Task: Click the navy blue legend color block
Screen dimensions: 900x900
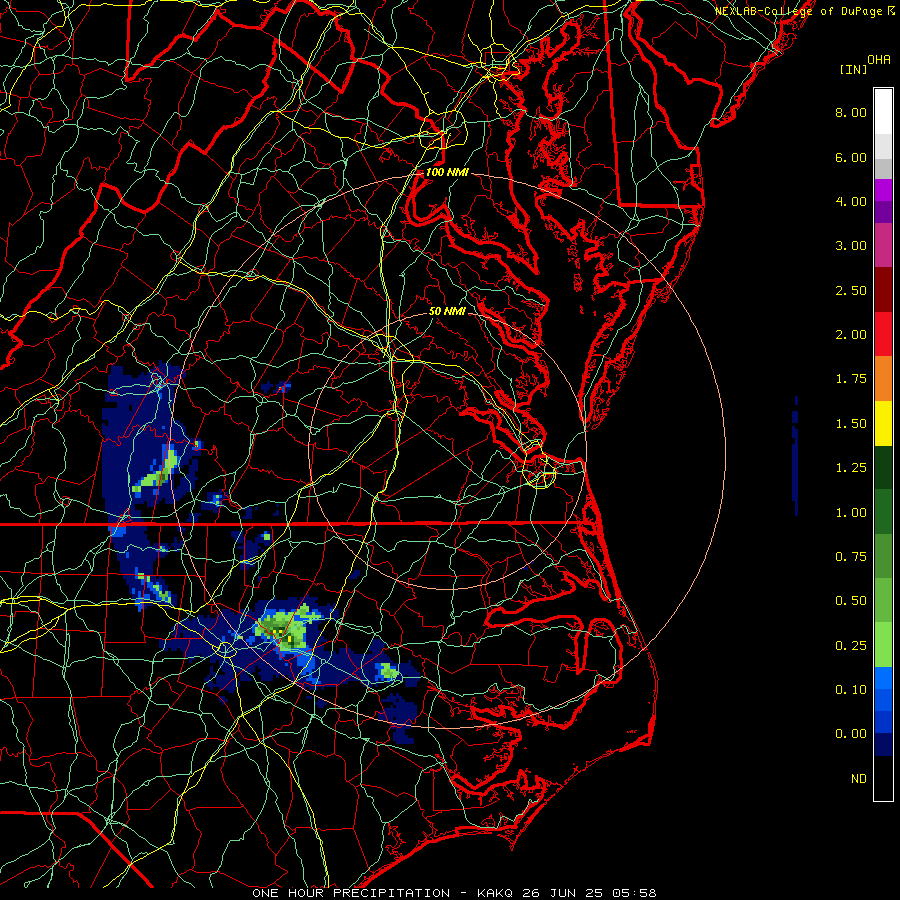Action: click(883, 745)
